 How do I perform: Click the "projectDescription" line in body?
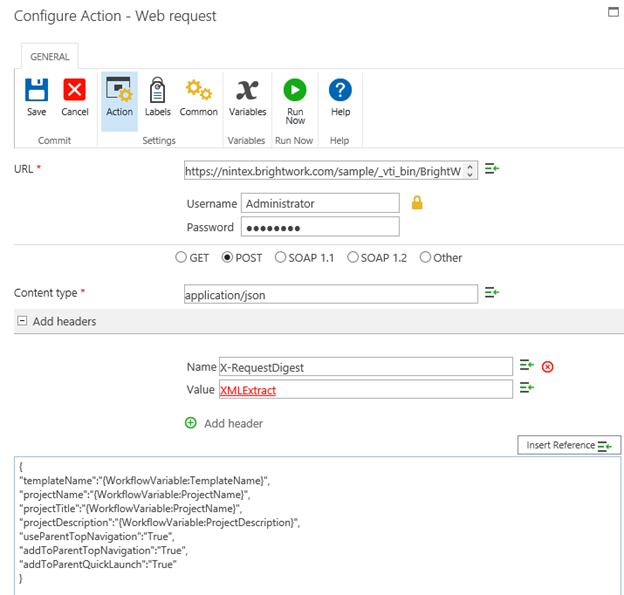point(160,522)
